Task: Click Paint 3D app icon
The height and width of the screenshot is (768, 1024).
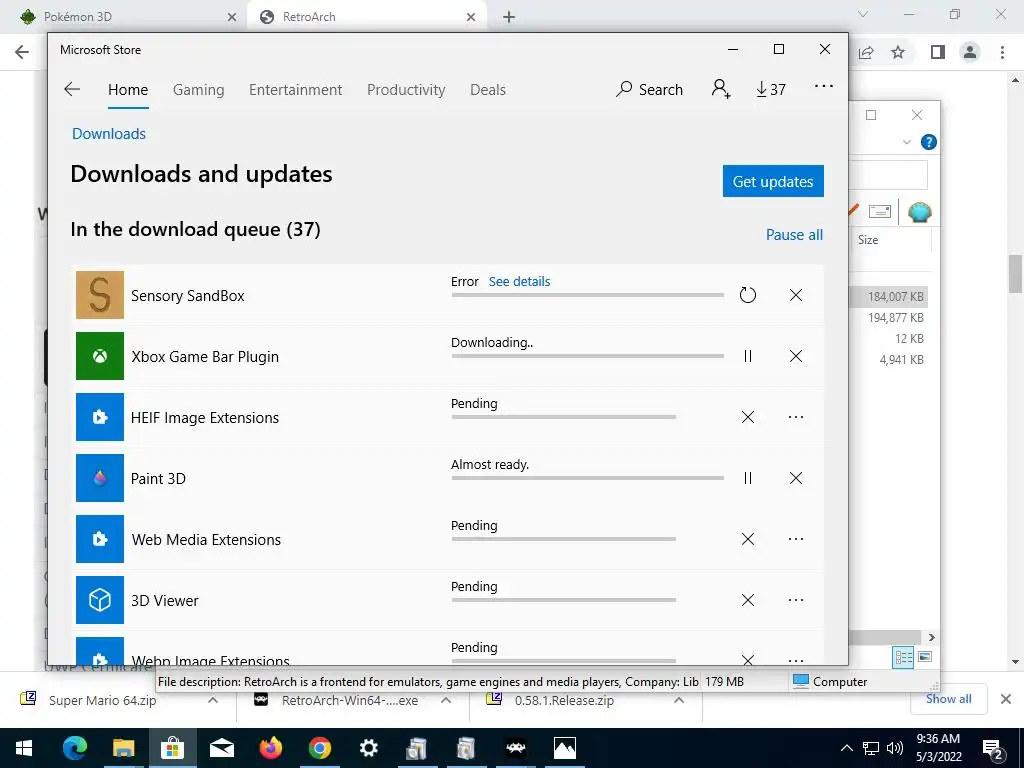Action: tap(100, 478)
